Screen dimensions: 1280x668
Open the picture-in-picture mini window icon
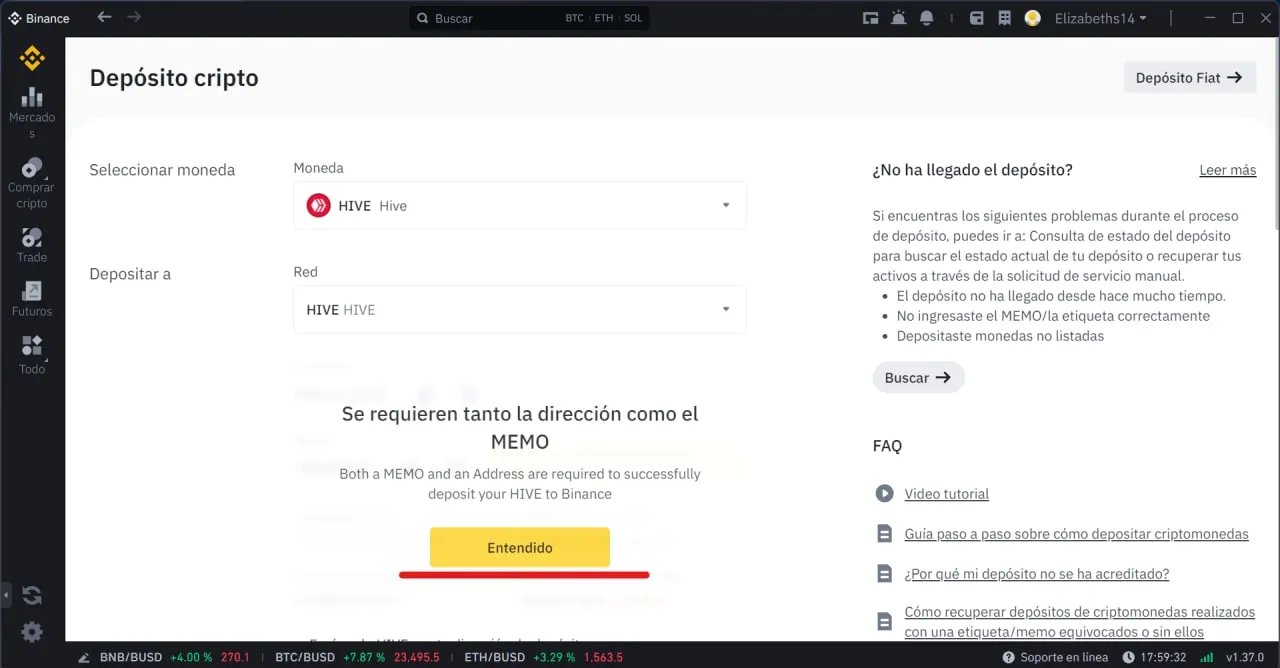tap(870, 18)
